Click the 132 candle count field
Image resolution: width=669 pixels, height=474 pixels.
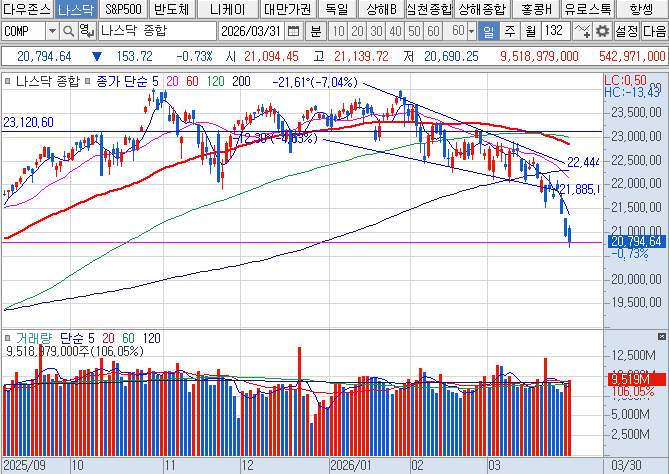(x=556, y=31)
